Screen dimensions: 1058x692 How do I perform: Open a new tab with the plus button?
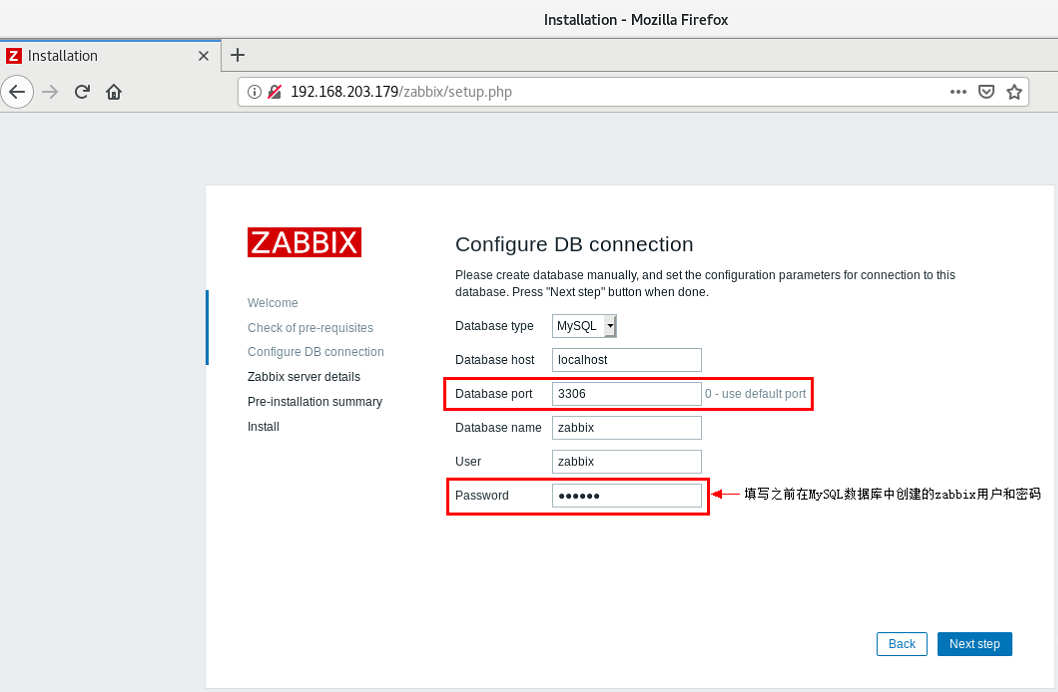pos(238,55)
